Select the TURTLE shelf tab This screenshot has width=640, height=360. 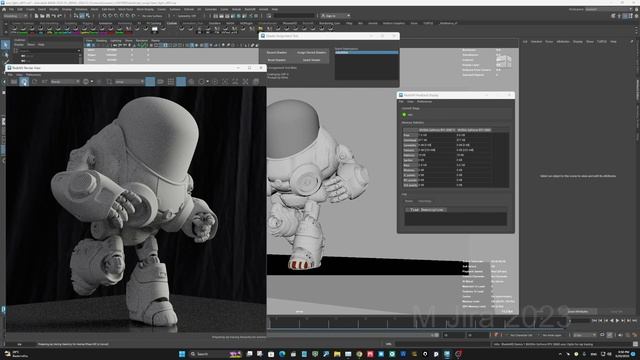coord(428,23)
